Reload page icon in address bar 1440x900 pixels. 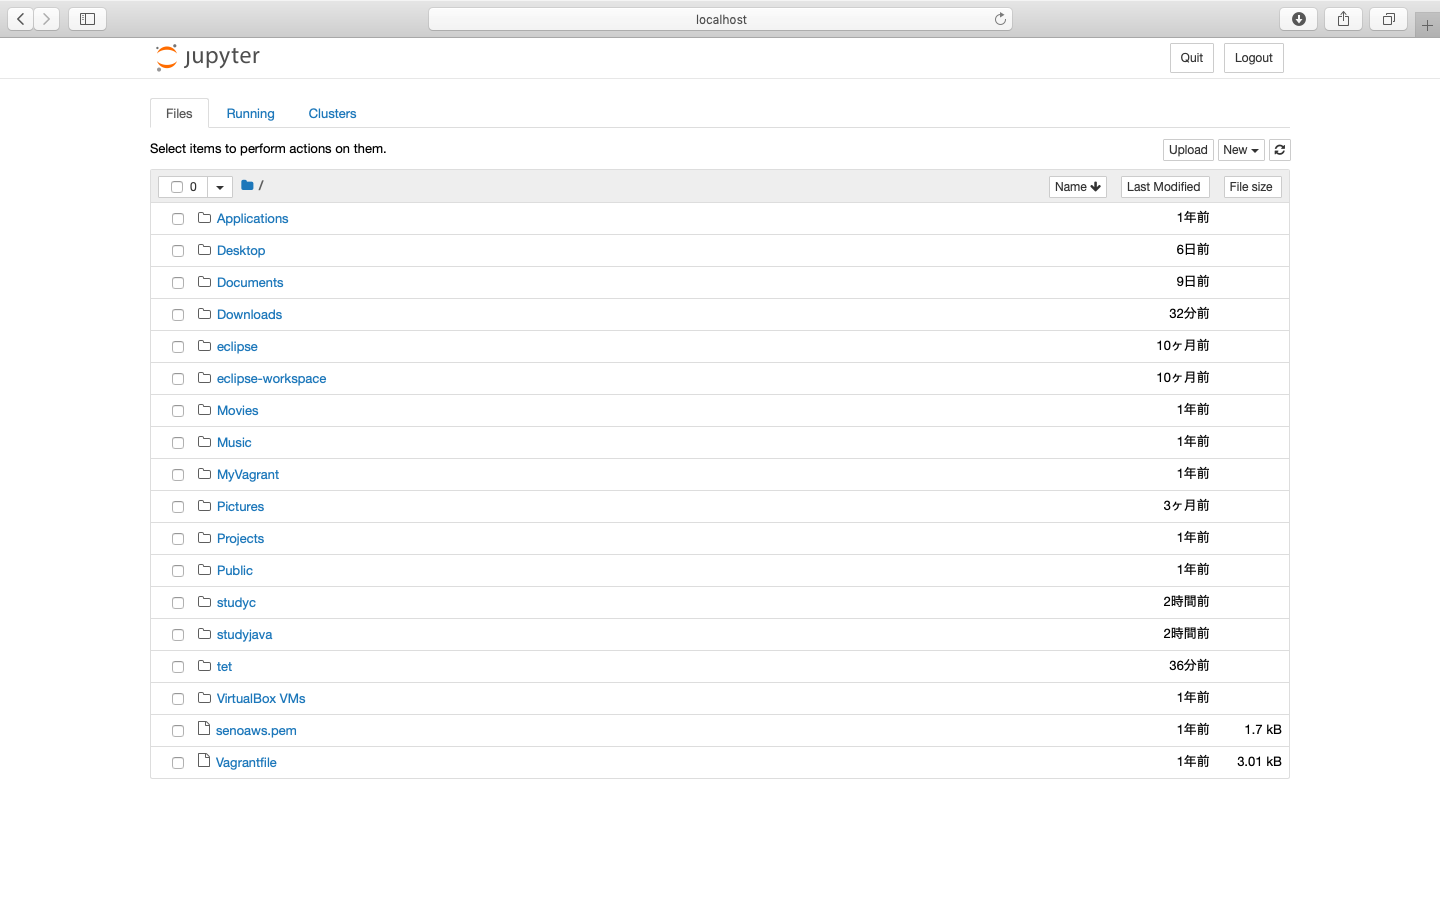(1000, 19)
